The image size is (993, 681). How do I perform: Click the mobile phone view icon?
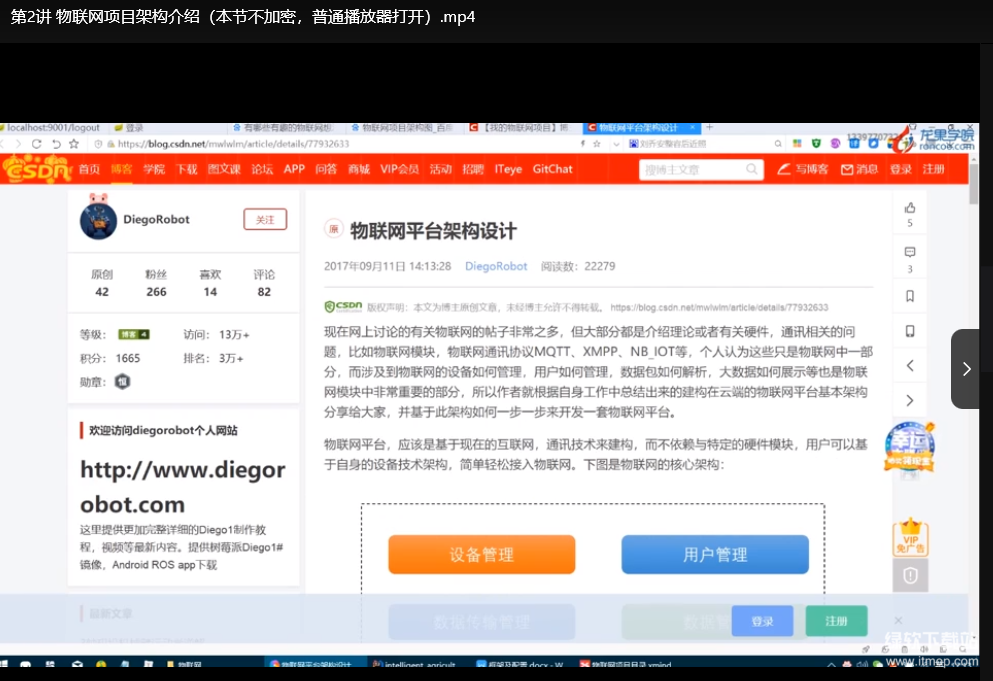click(909, 331)
